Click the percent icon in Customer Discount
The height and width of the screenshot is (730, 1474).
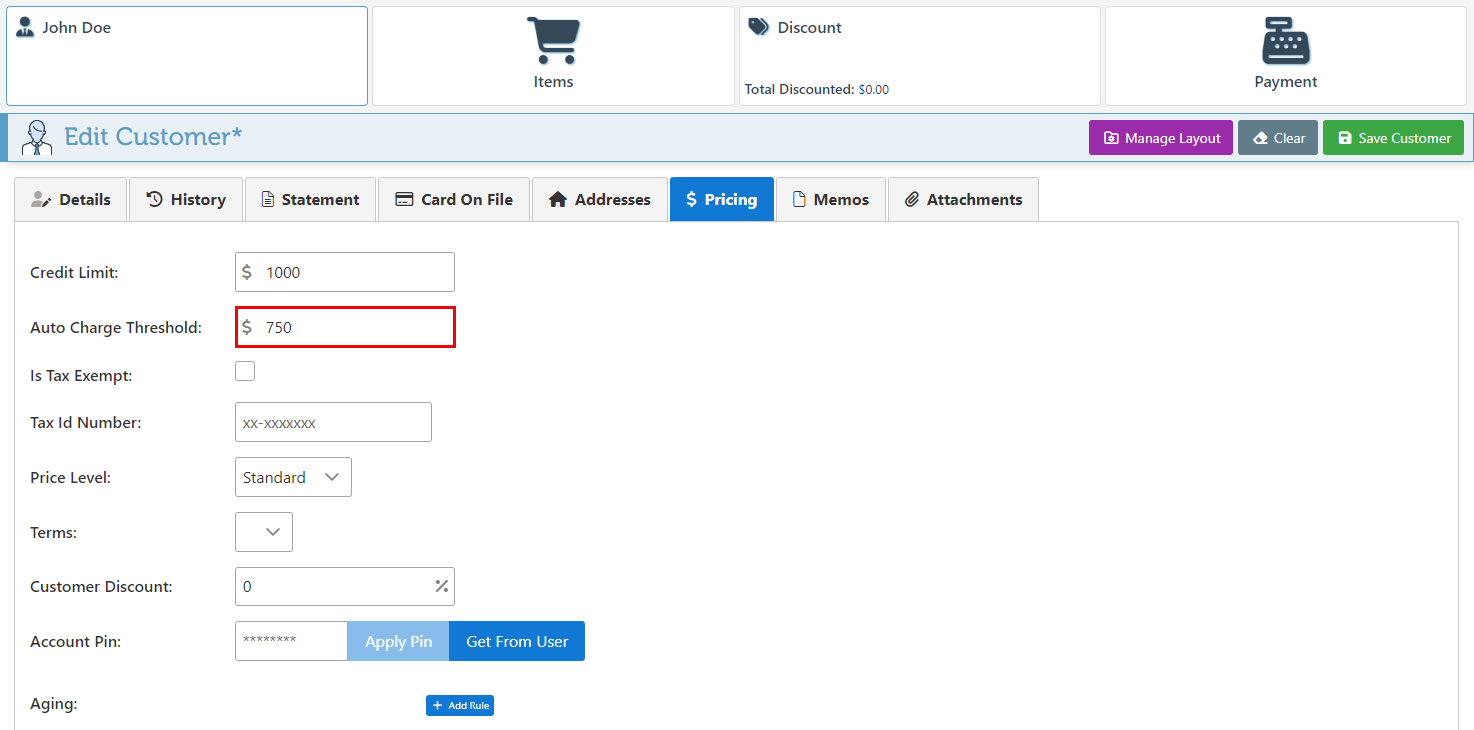(x=441, y=586)
